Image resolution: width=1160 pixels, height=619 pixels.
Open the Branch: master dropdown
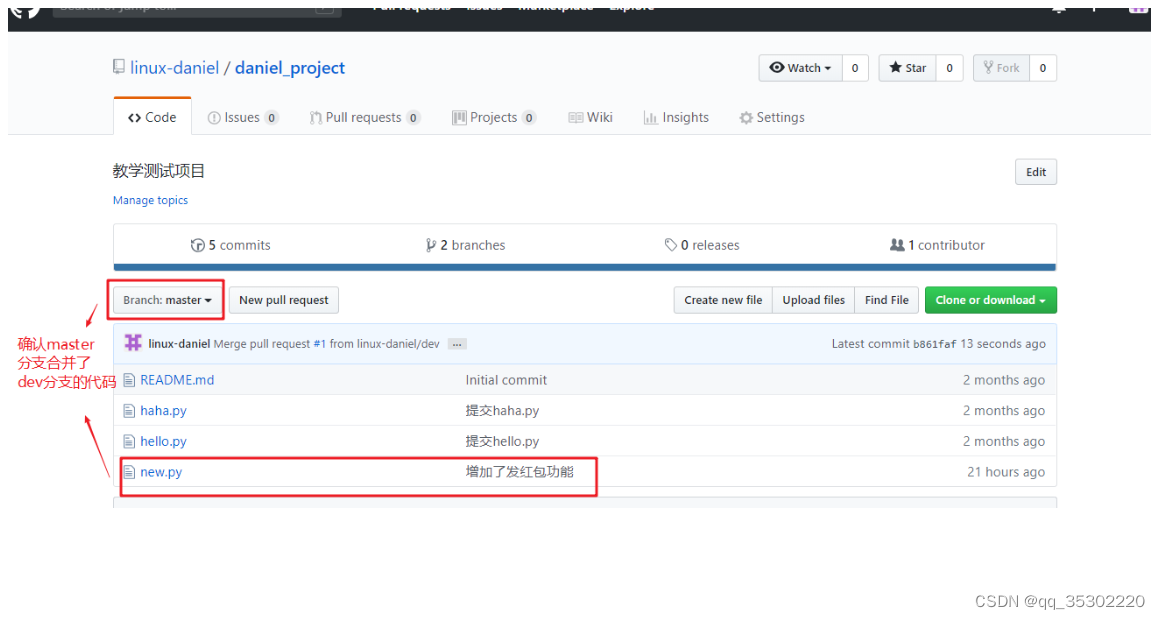coord(167,300)
